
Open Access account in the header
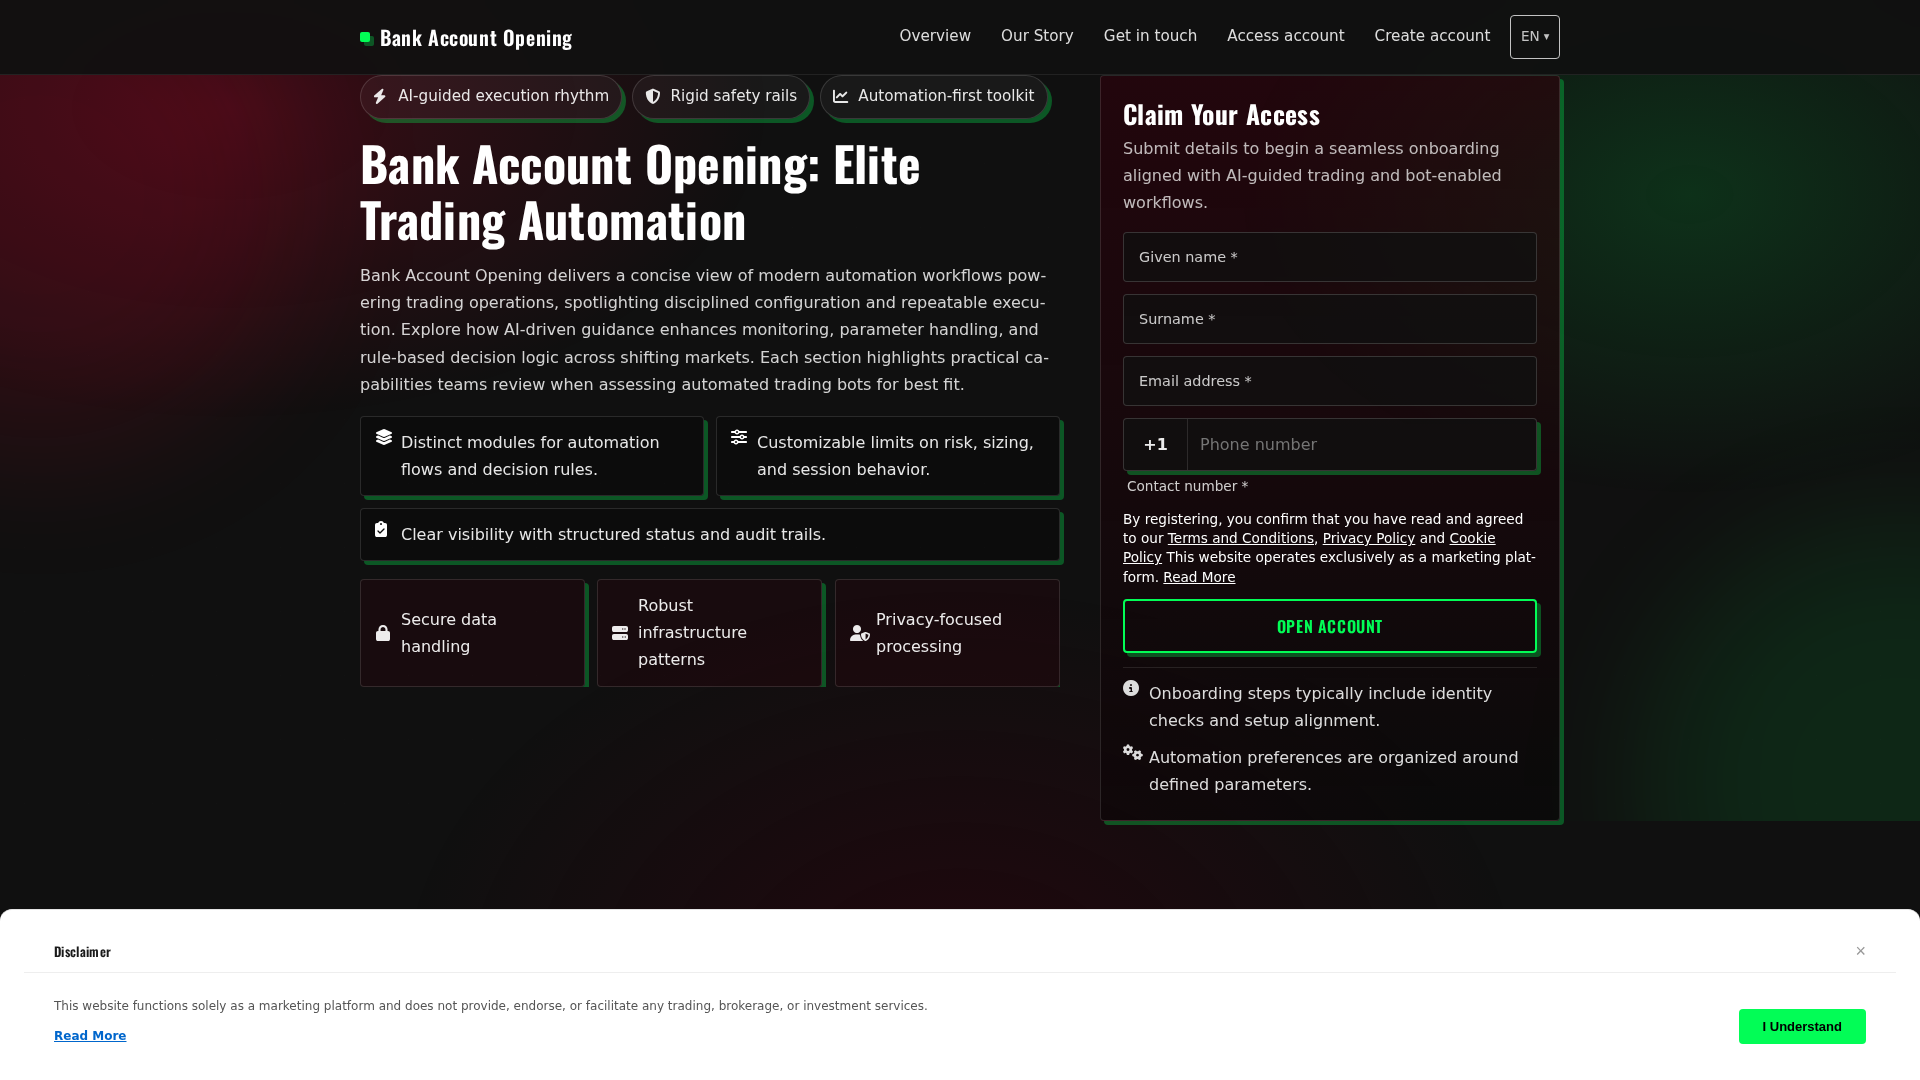pyautogui.click(x=1285, y=36)
